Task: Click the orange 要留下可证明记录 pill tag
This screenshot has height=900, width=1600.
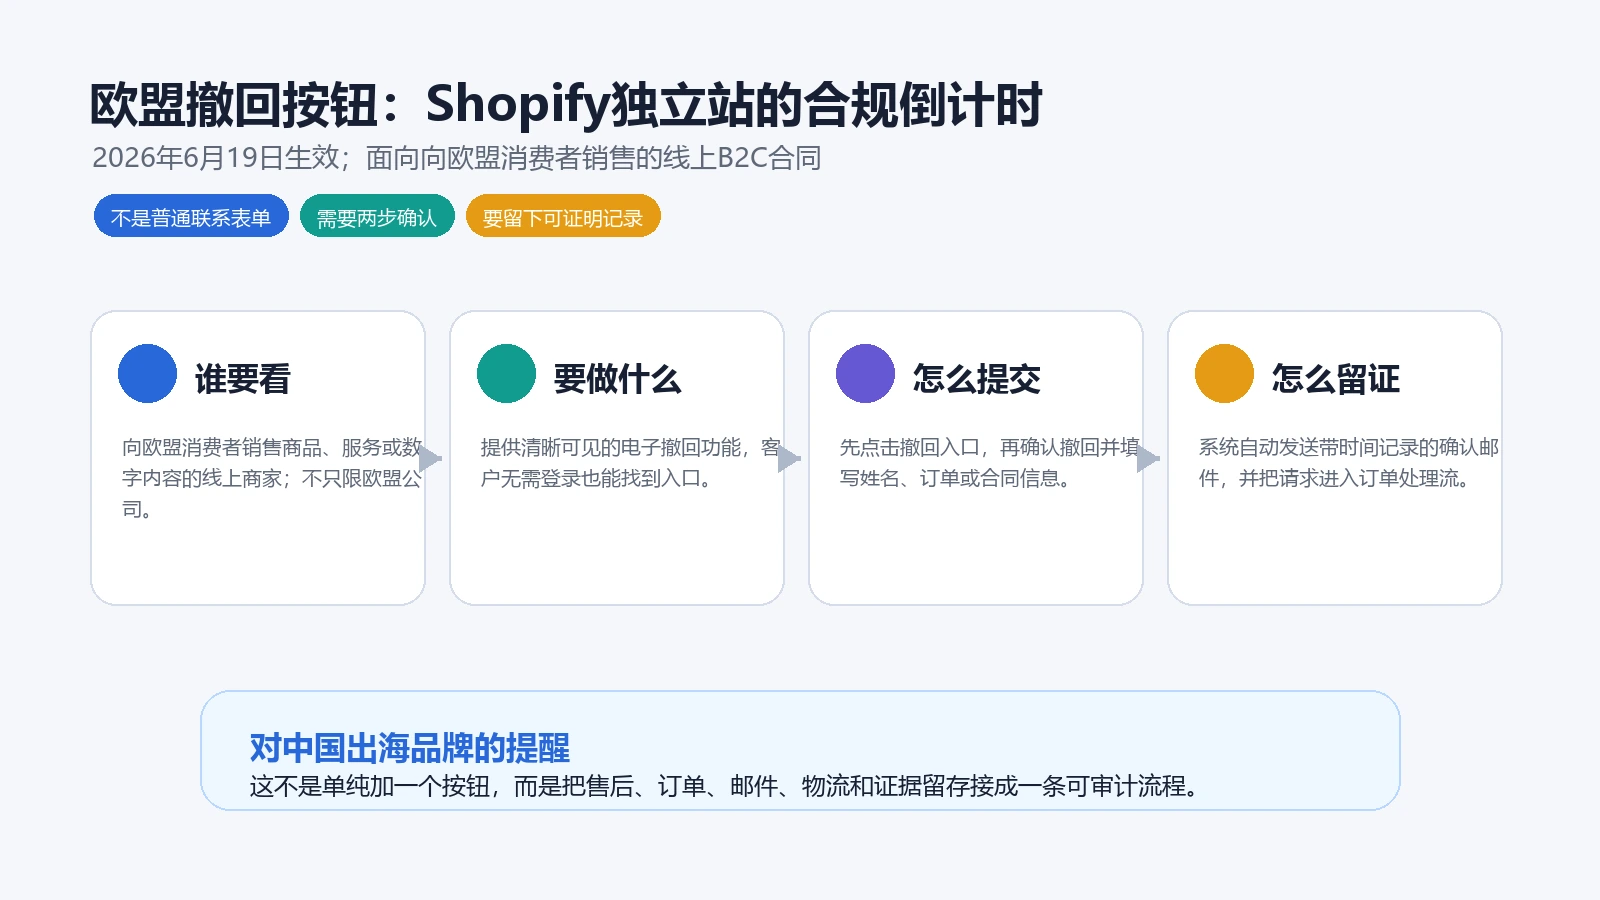Action: click(x=563, y=217)
